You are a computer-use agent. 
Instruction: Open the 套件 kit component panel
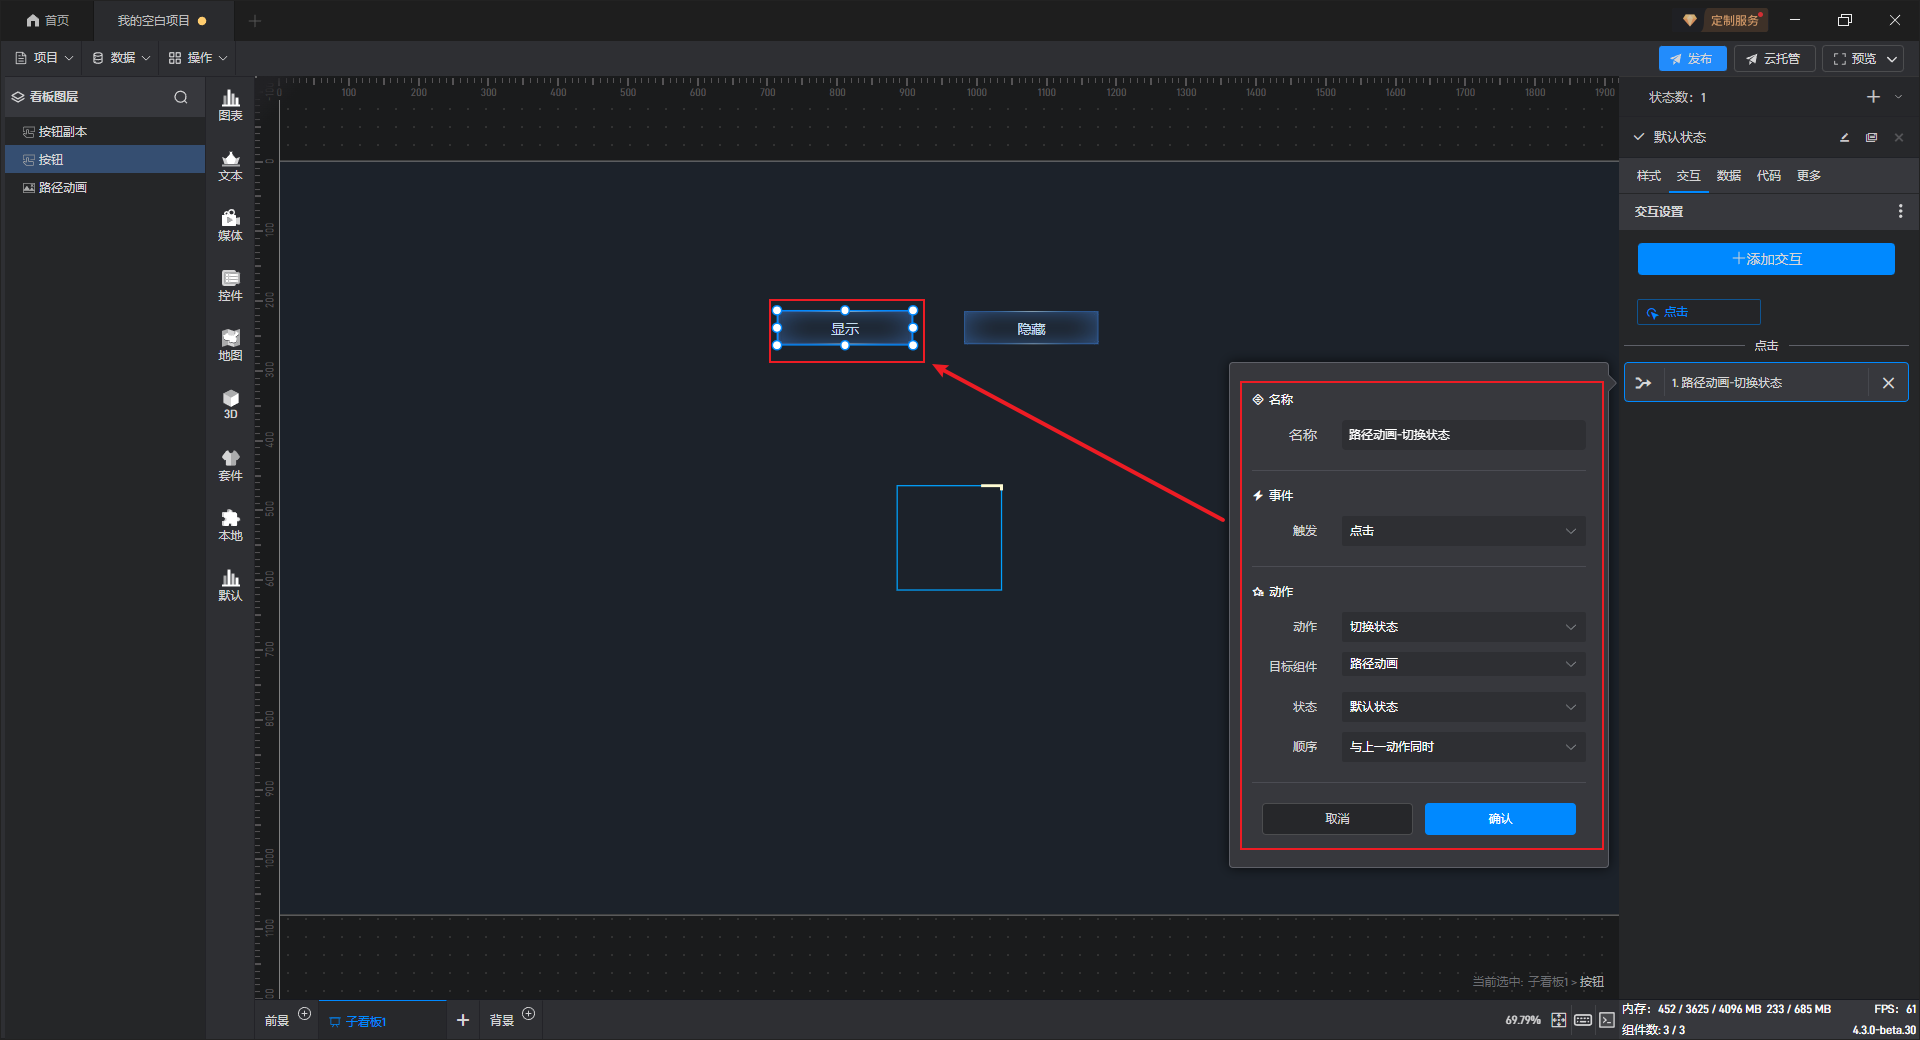tap(230, 465)
